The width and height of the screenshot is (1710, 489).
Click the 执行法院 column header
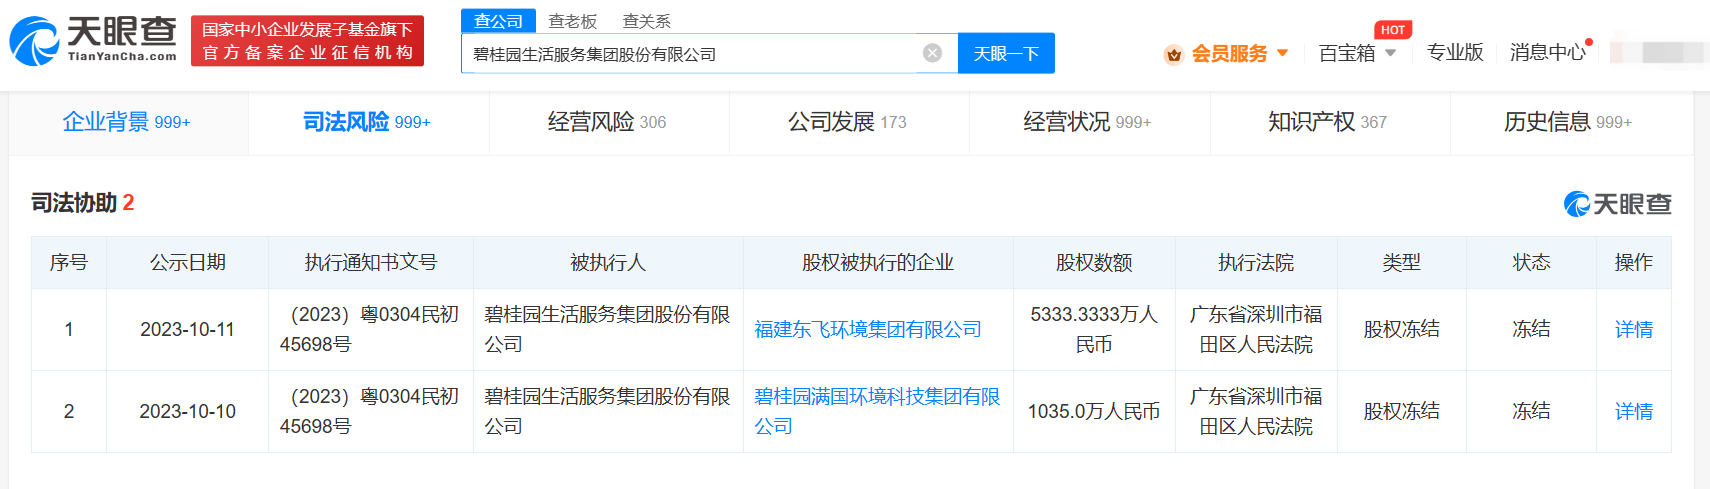1256,262
